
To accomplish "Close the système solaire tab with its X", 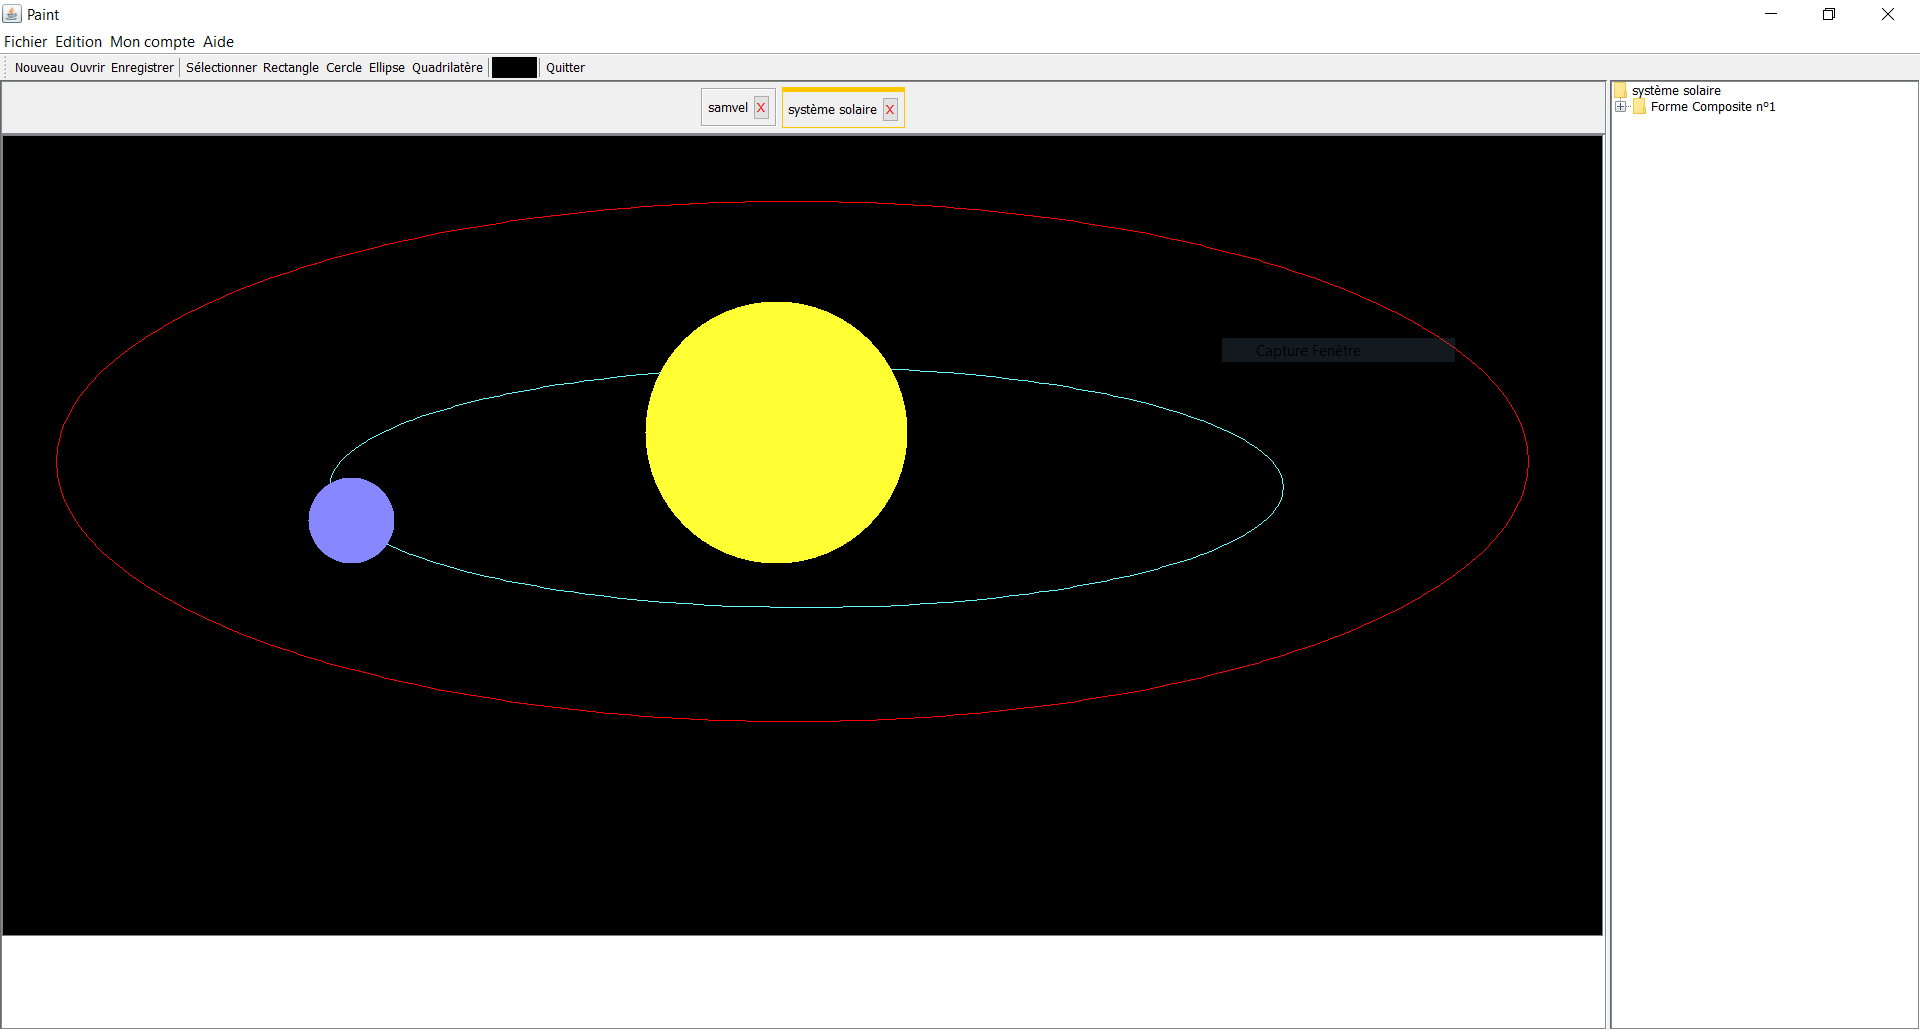I will click(890, 110).
